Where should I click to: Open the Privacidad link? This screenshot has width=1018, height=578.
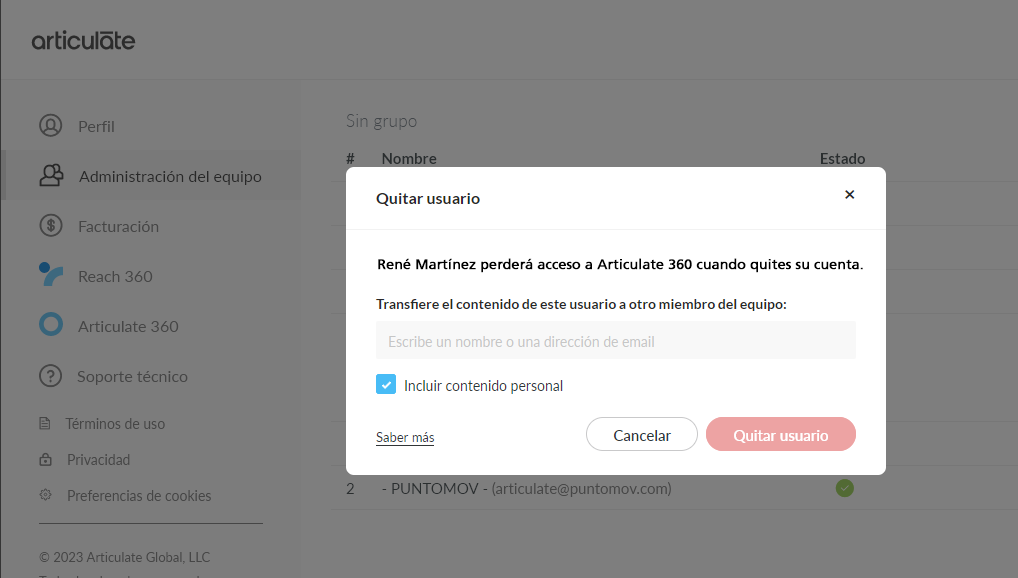pos(99,460)
